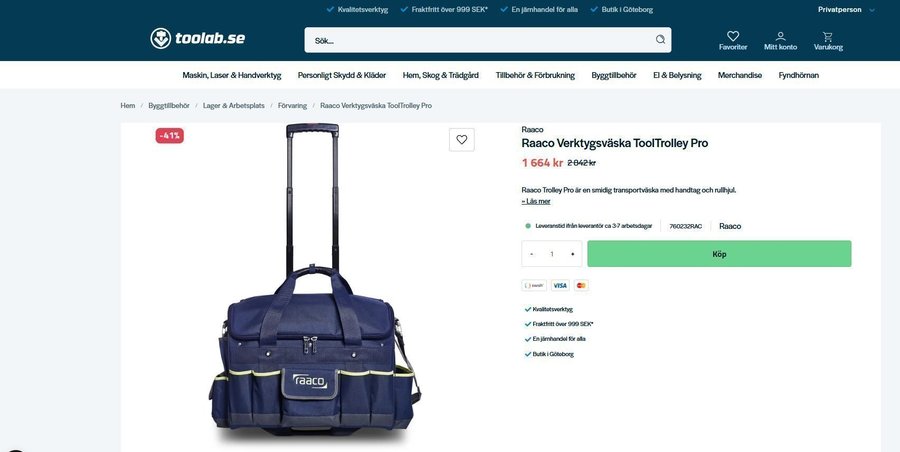The height and width of the screenshot is (452, 900).
Task: Click the Mastercard payment icon
Action: [x=581, y=285]
